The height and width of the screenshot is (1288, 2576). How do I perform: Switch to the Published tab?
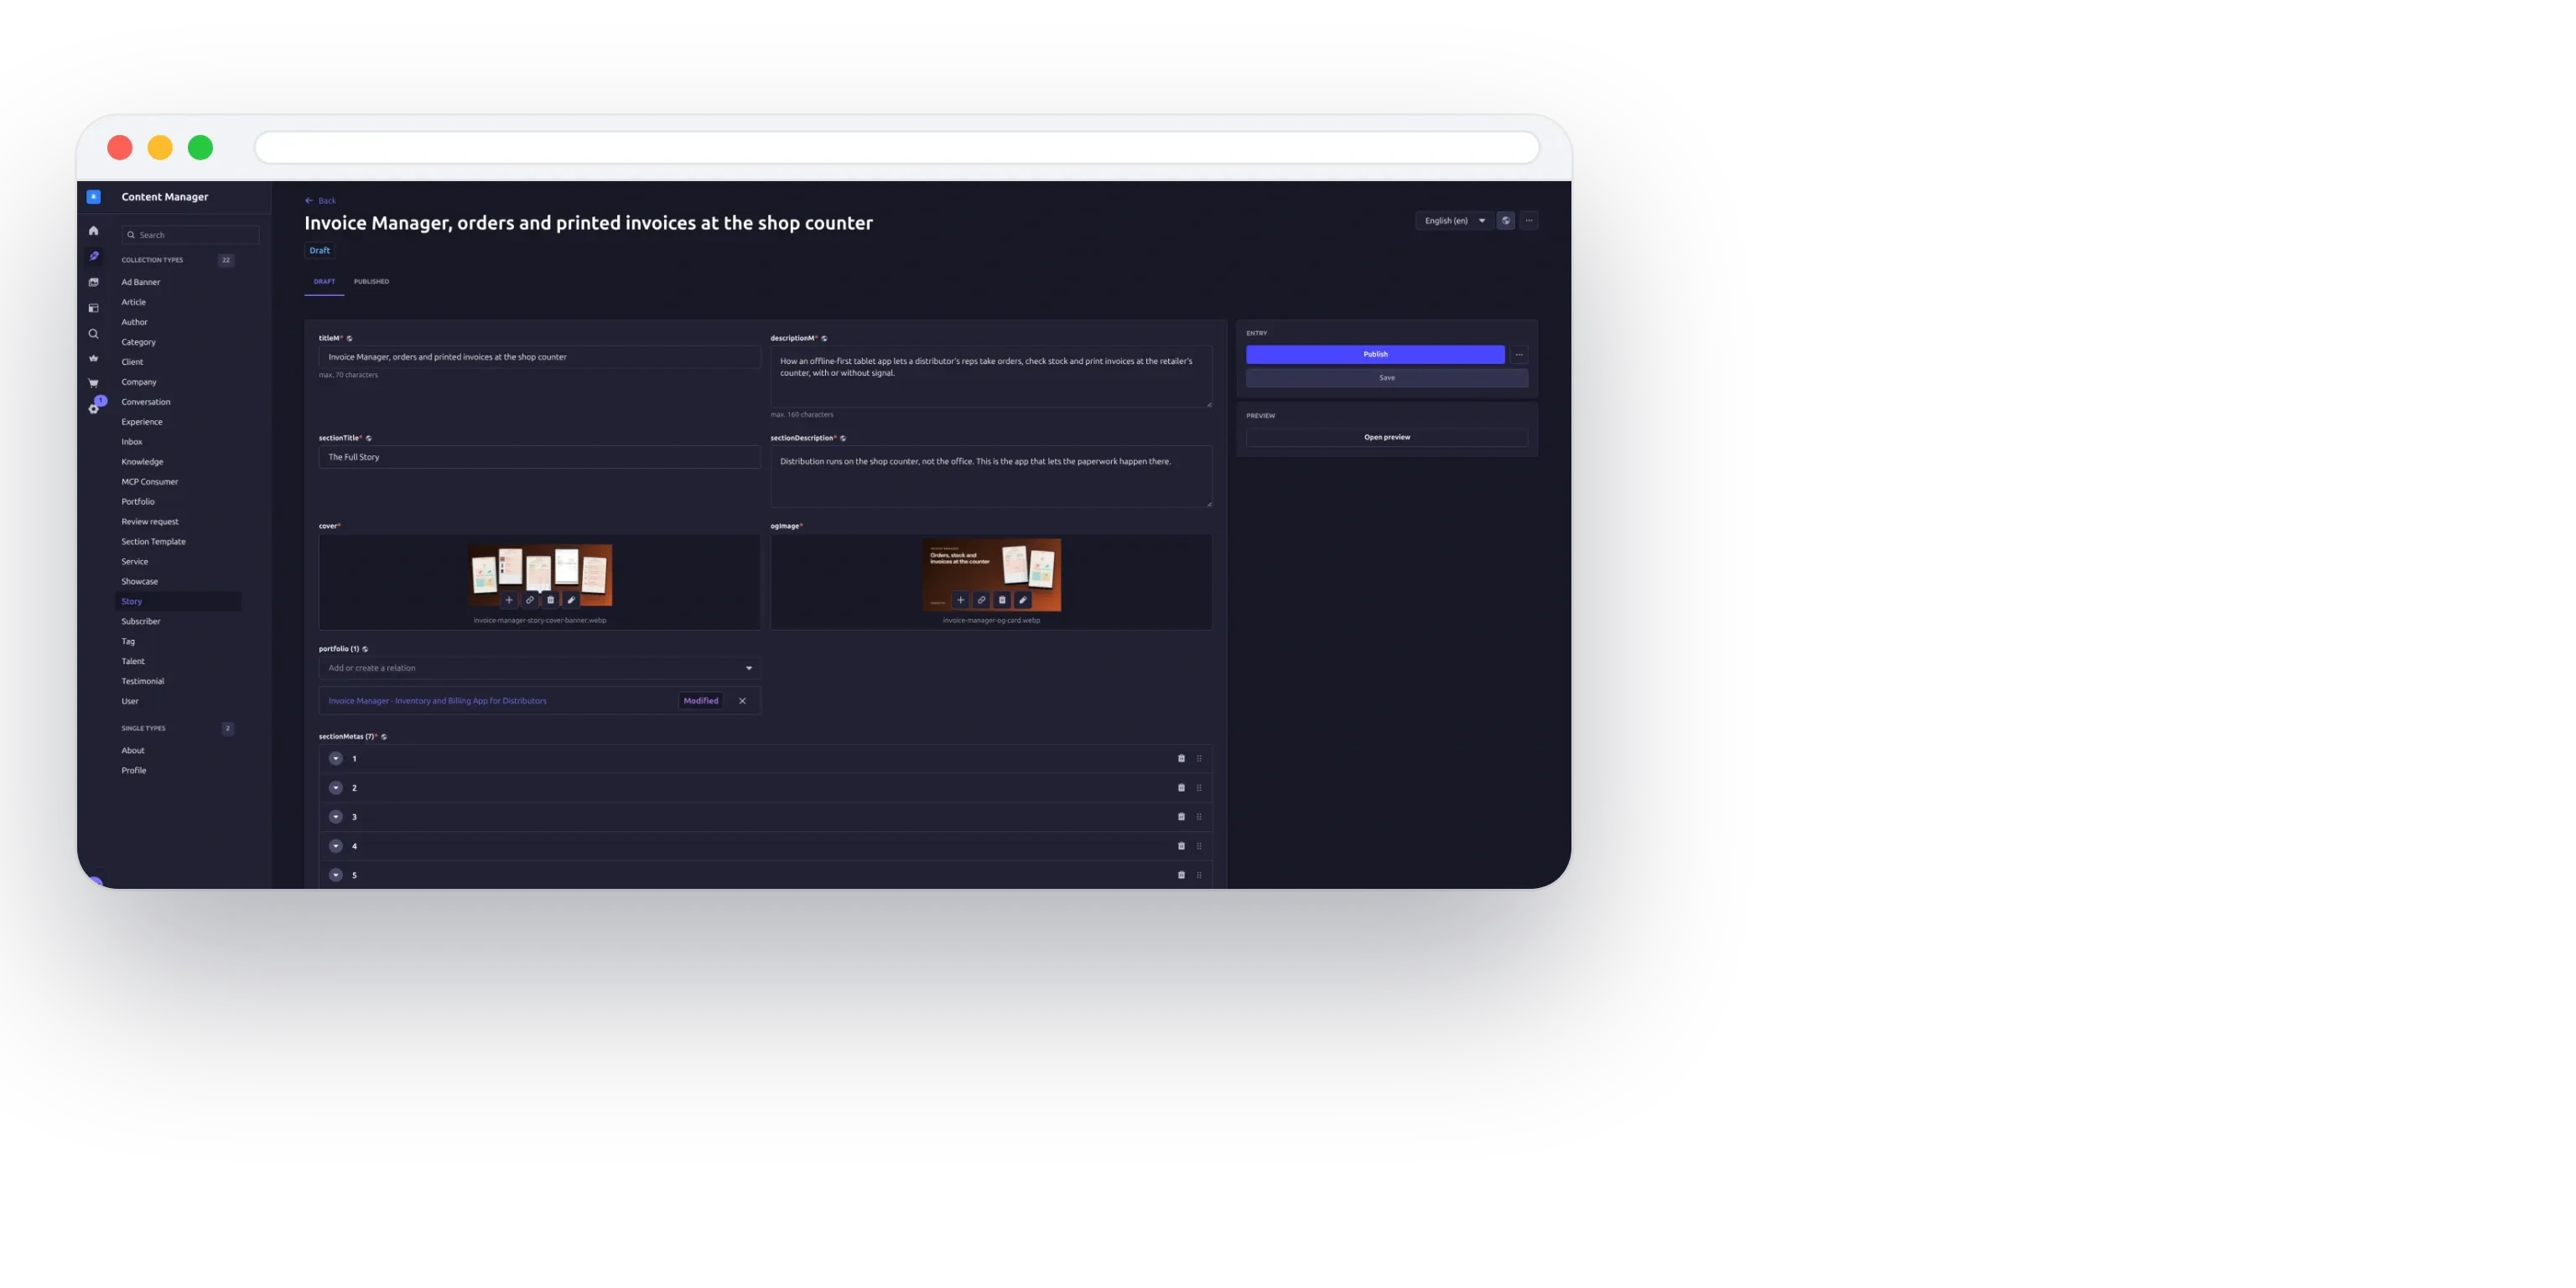pyautogui.click(x=371, y=282)
